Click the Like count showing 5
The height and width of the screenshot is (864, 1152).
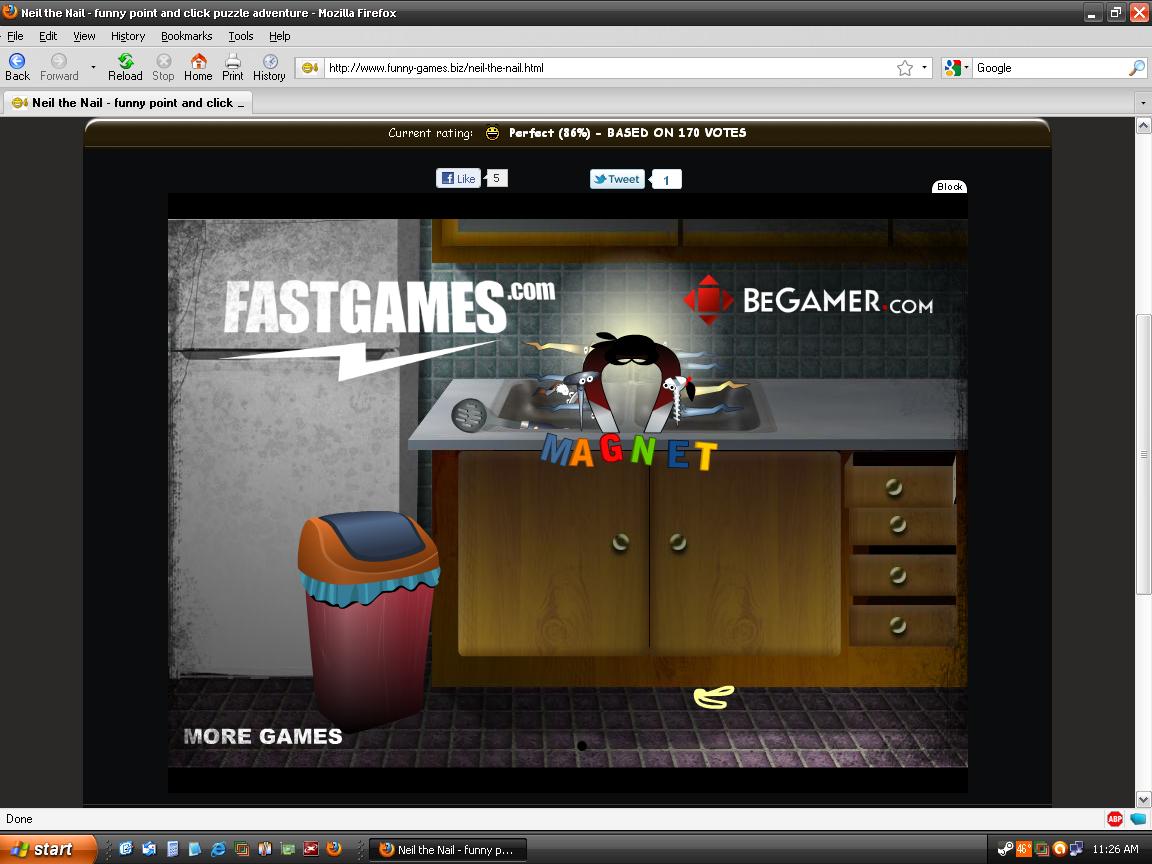497,178
